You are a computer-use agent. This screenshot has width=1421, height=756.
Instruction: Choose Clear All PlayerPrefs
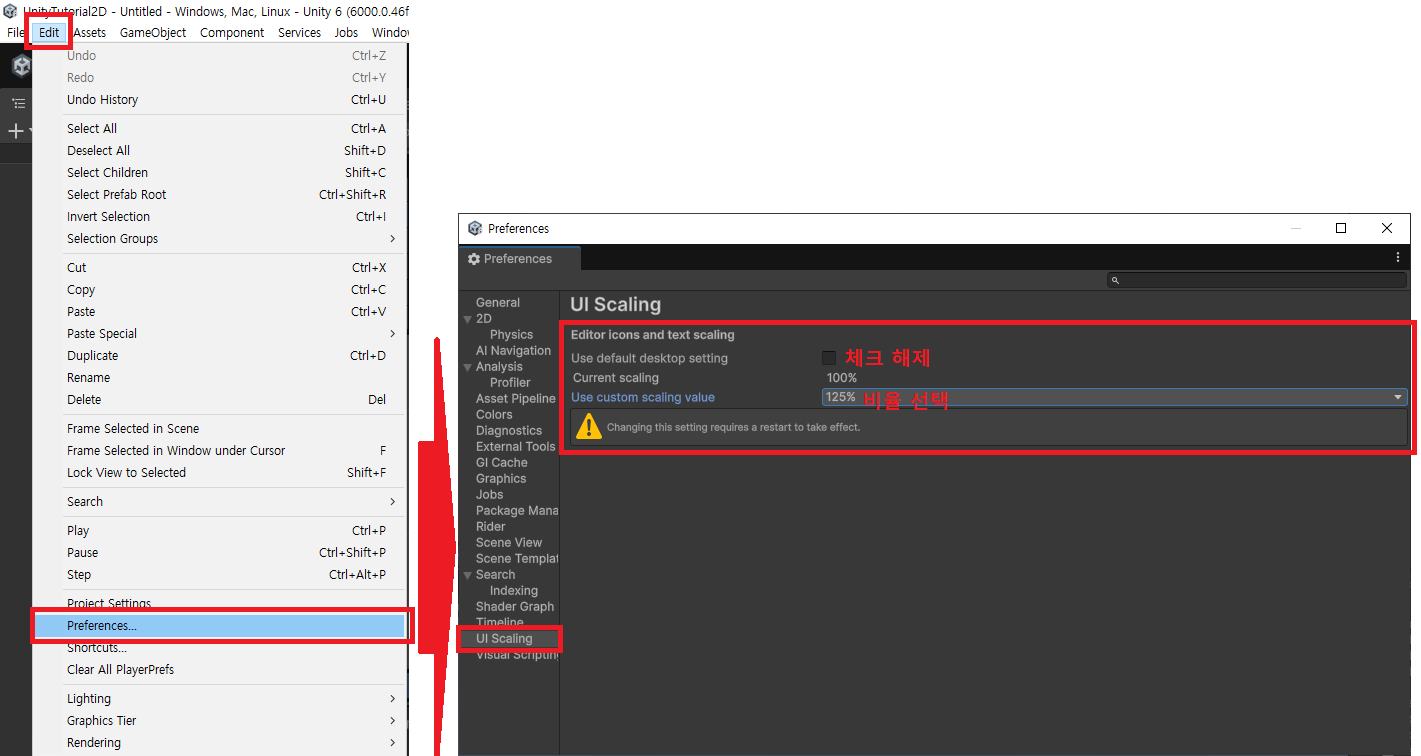coord(220,670)
